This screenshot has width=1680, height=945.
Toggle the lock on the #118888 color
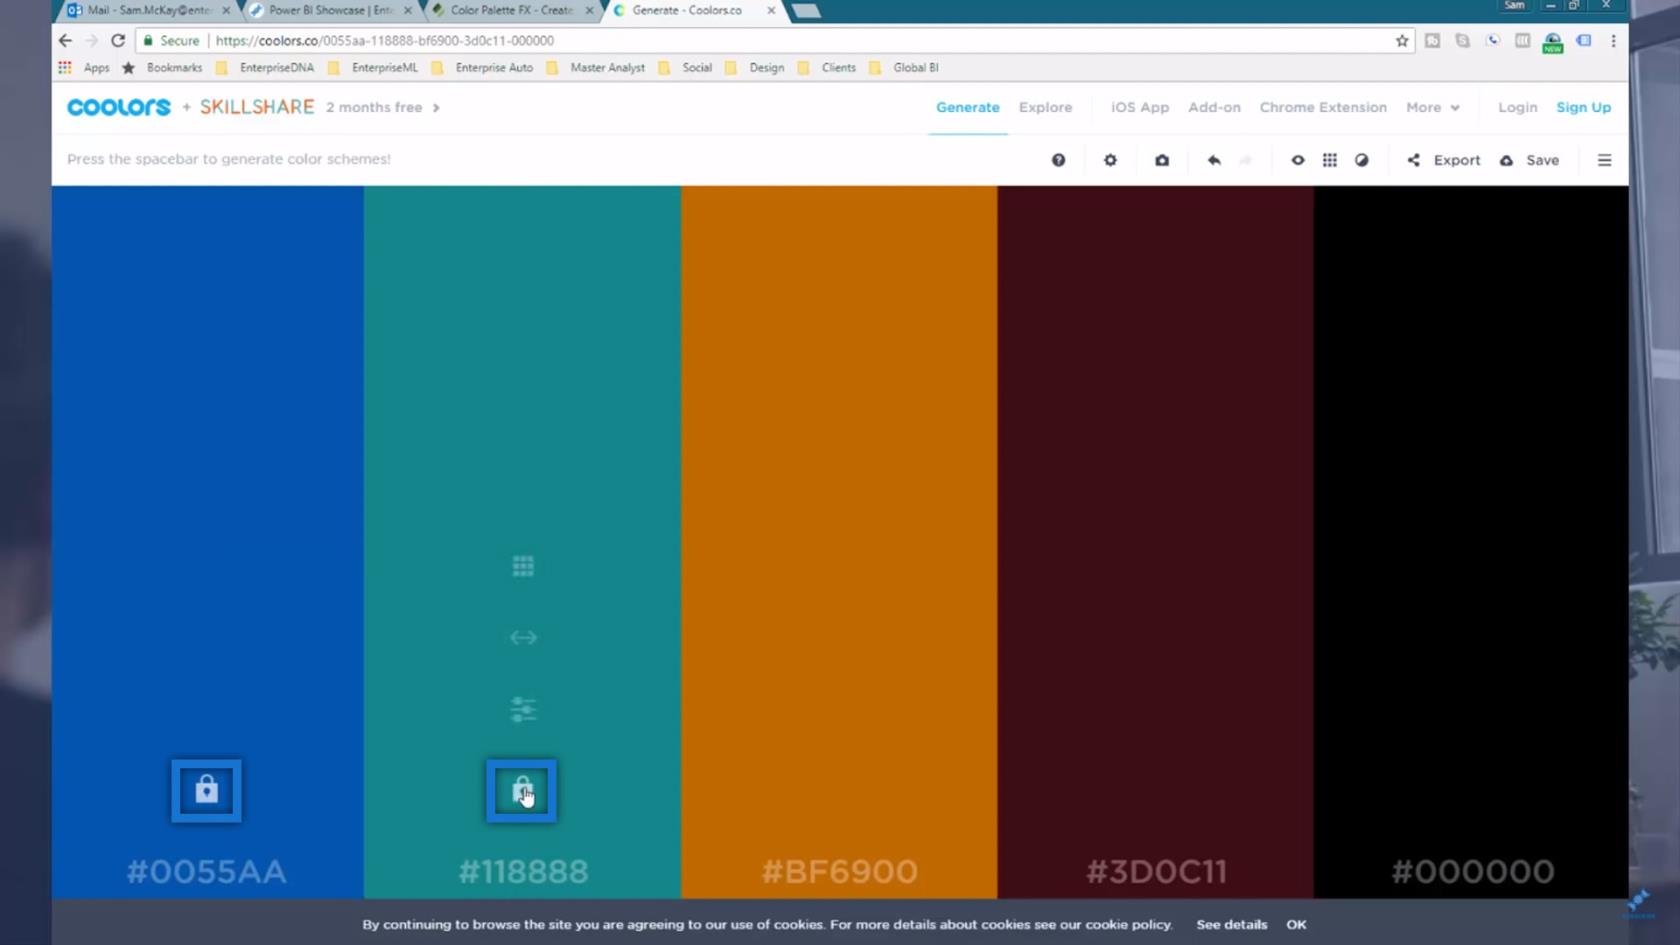point(521,790)
